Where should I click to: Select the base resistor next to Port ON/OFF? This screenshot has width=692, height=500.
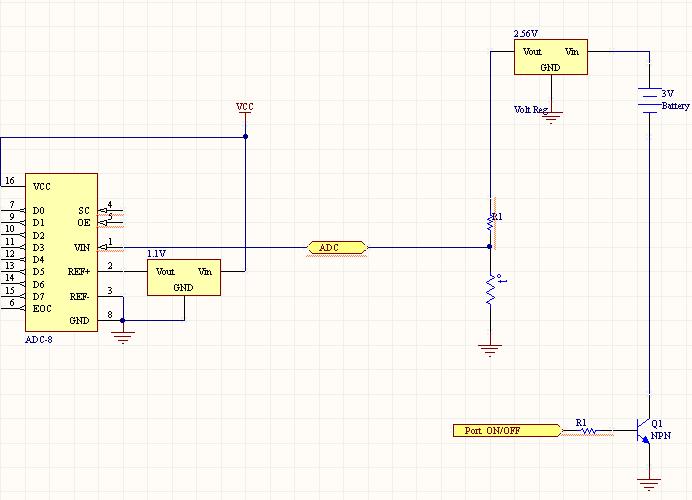point(588,430)
